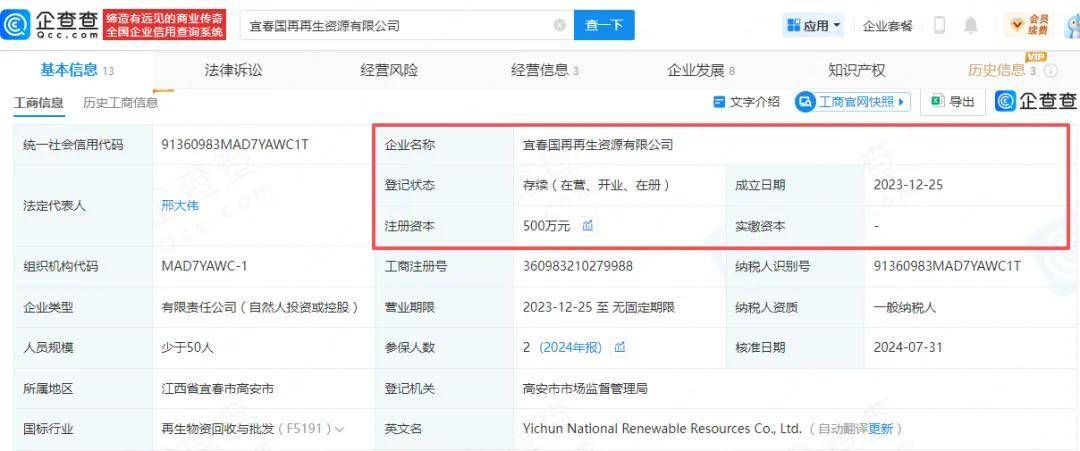This screenshot has height=451, width=1080.
Task: Select 少于50人 staff size value
Action: point(187,348)
